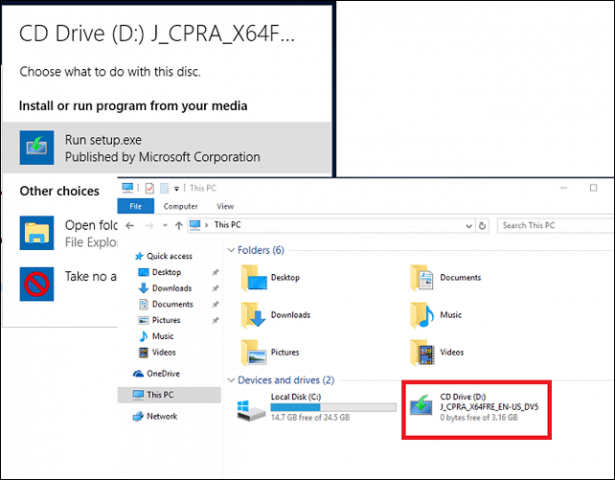Expand the address bar history dropdown

click(469, 226)
